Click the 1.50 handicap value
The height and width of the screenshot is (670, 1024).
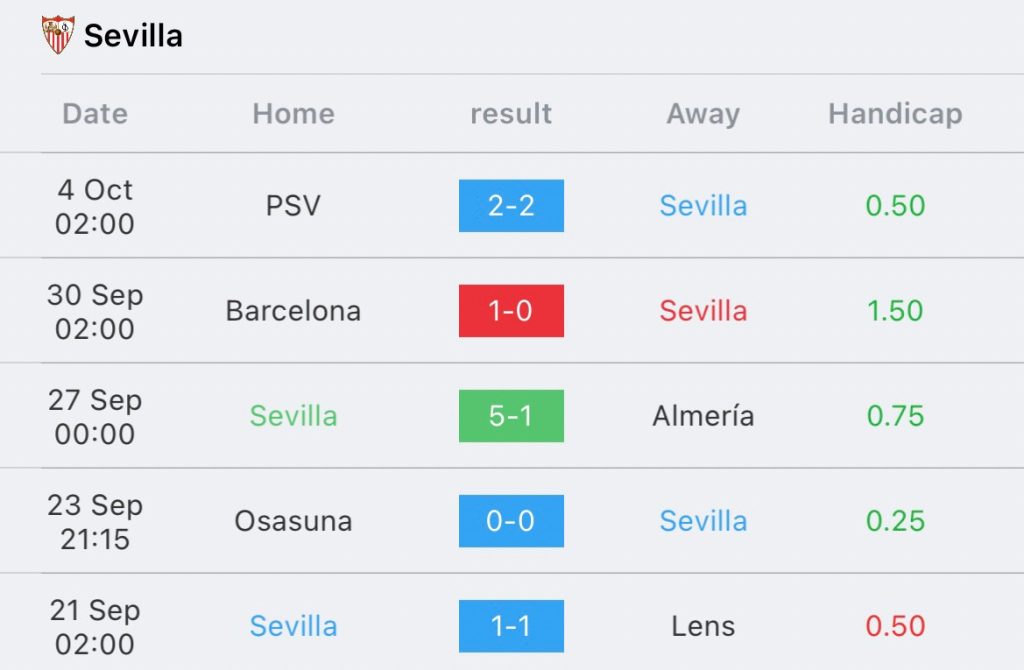(895, 311)
